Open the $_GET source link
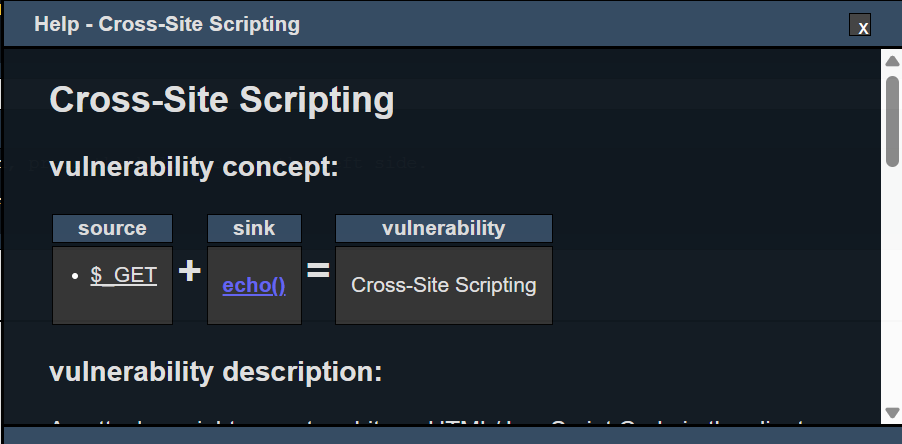 (x=123, y=275)
